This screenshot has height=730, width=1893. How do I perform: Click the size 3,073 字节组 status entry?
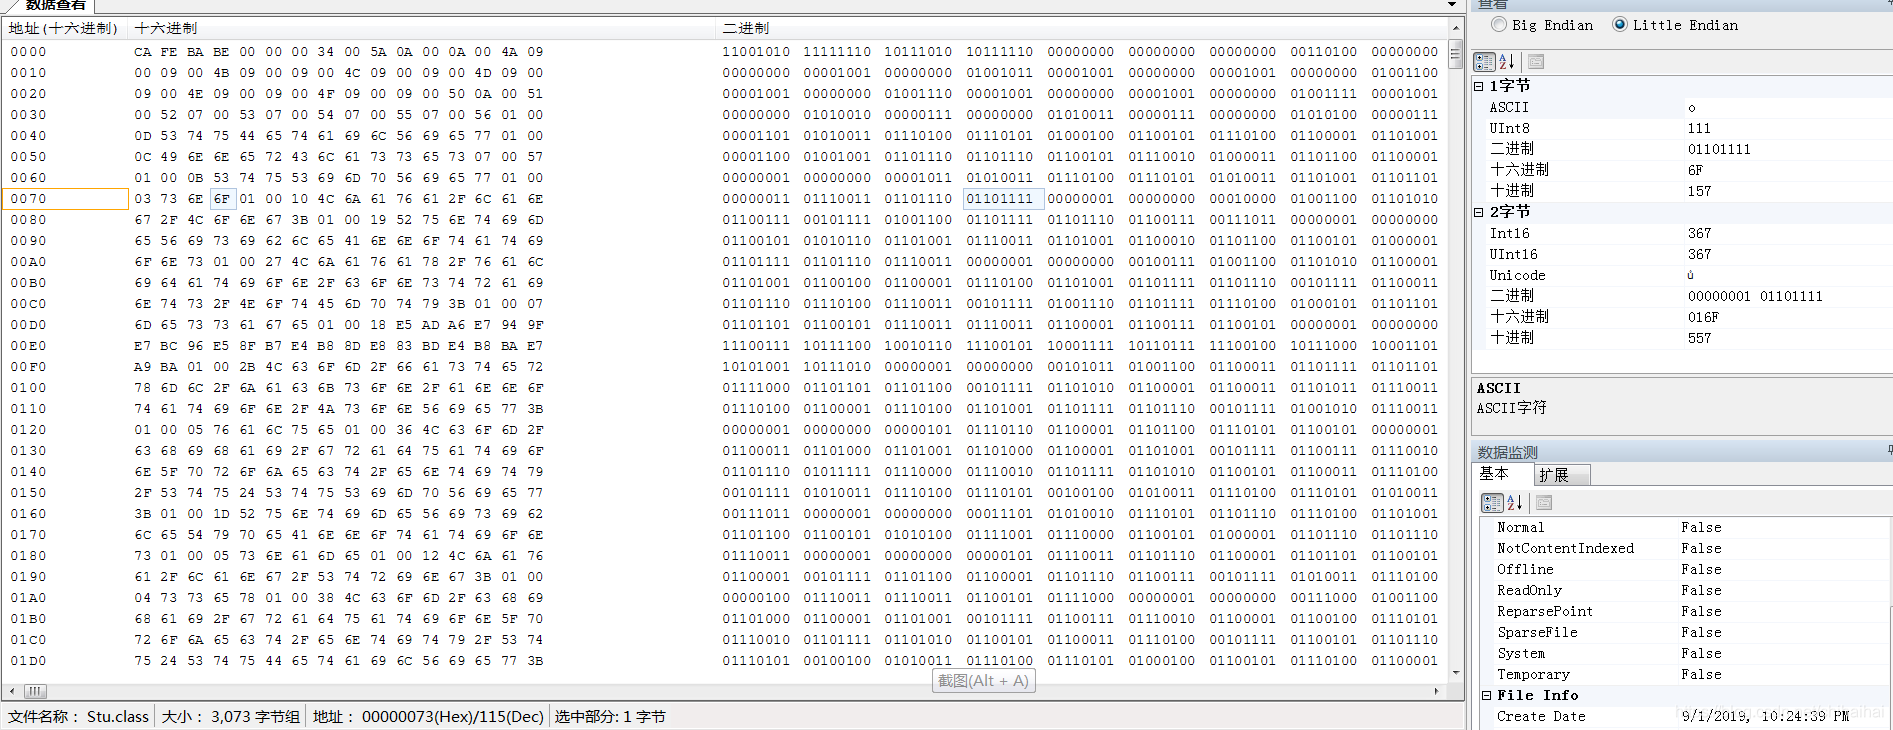pos(230,717)
